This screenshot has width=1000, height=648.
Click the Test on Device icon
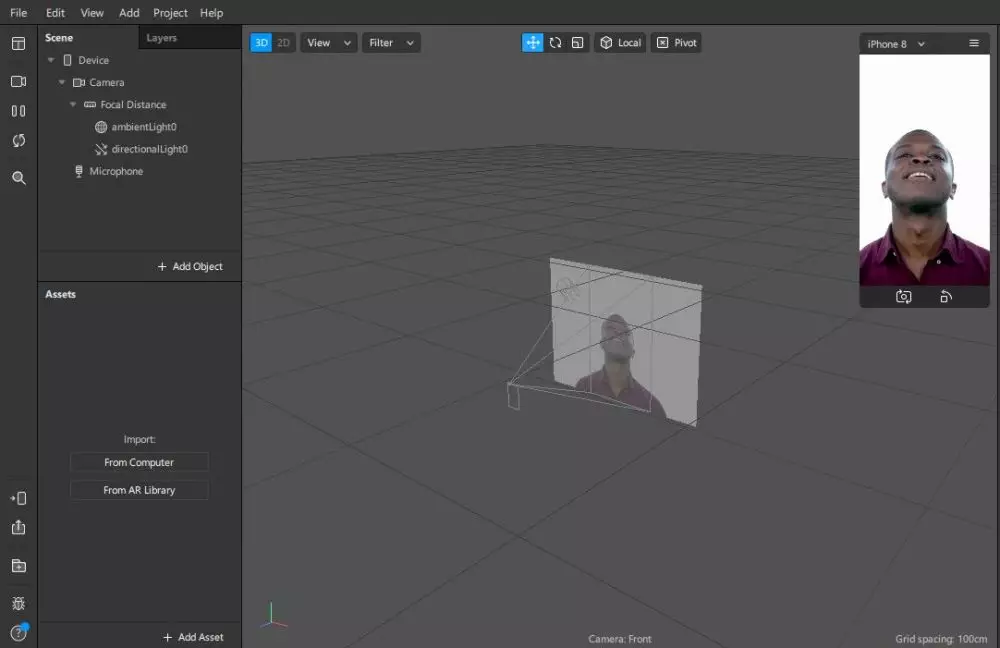18,498
